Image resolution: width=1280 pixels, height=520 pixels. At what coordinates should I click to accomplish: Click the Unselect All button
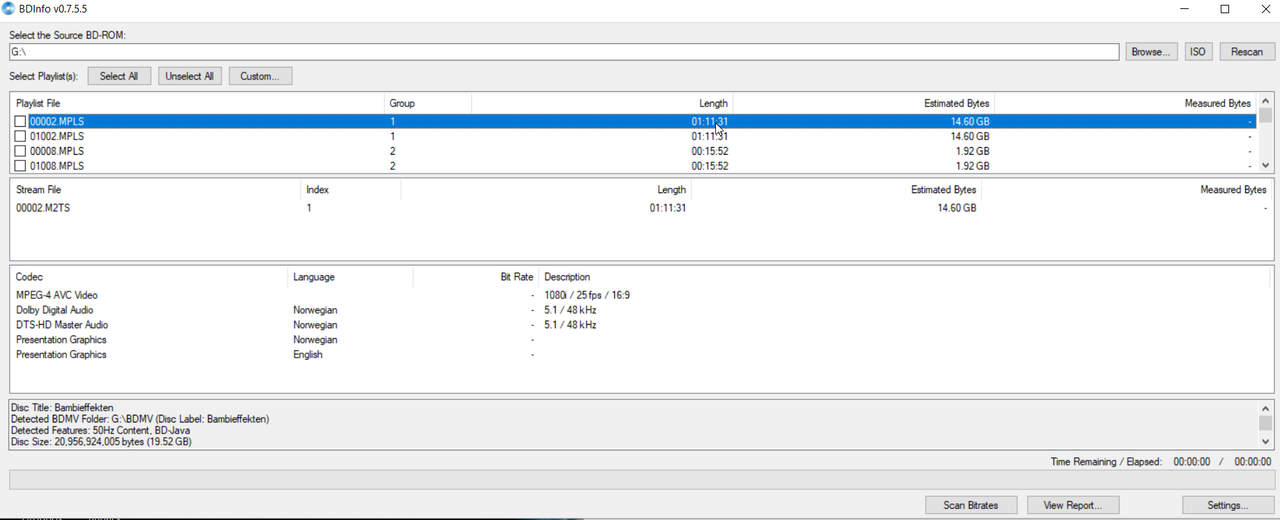point(189,76)
